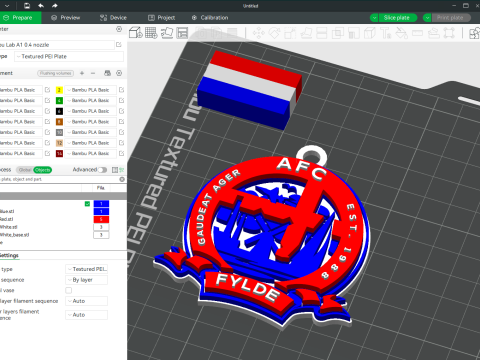This screenshot has width=480, height=360.
Task: Edit the printer preset with edit icon
Action: pos(119,44)
